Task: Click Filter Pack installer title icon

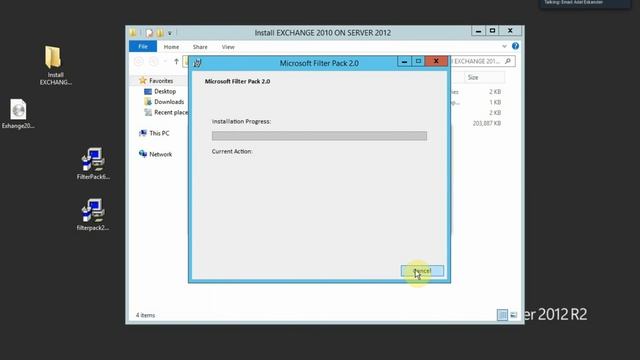Action: tap(198, 63)
